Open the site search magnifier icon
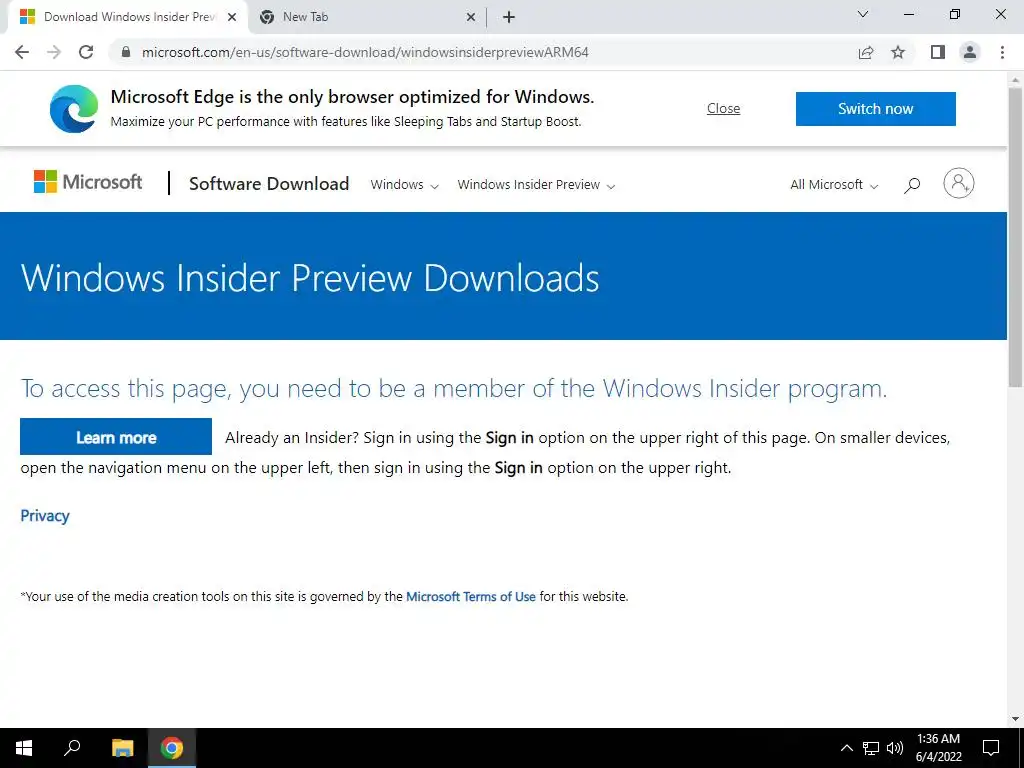1024x768 pixels. [912, 185]
